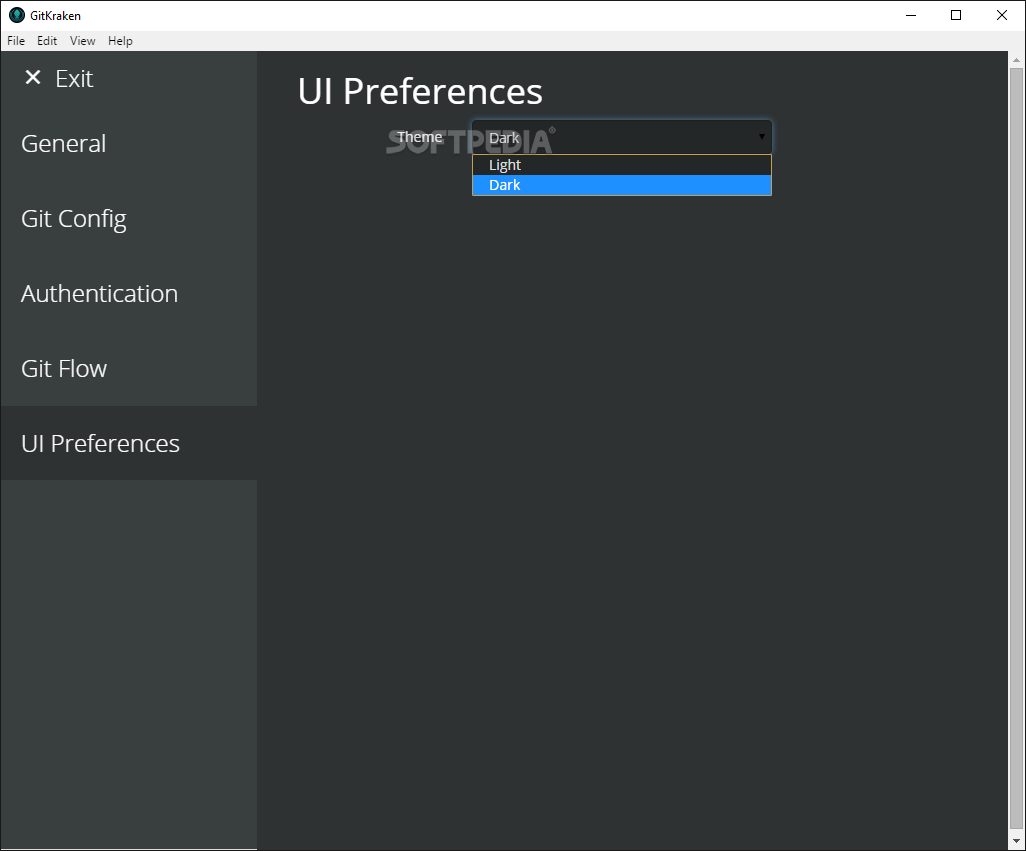Viewport: 1026px width, 851px height.
Task: Click the vertical scrollbar thumb
Action: point(1016,447)
